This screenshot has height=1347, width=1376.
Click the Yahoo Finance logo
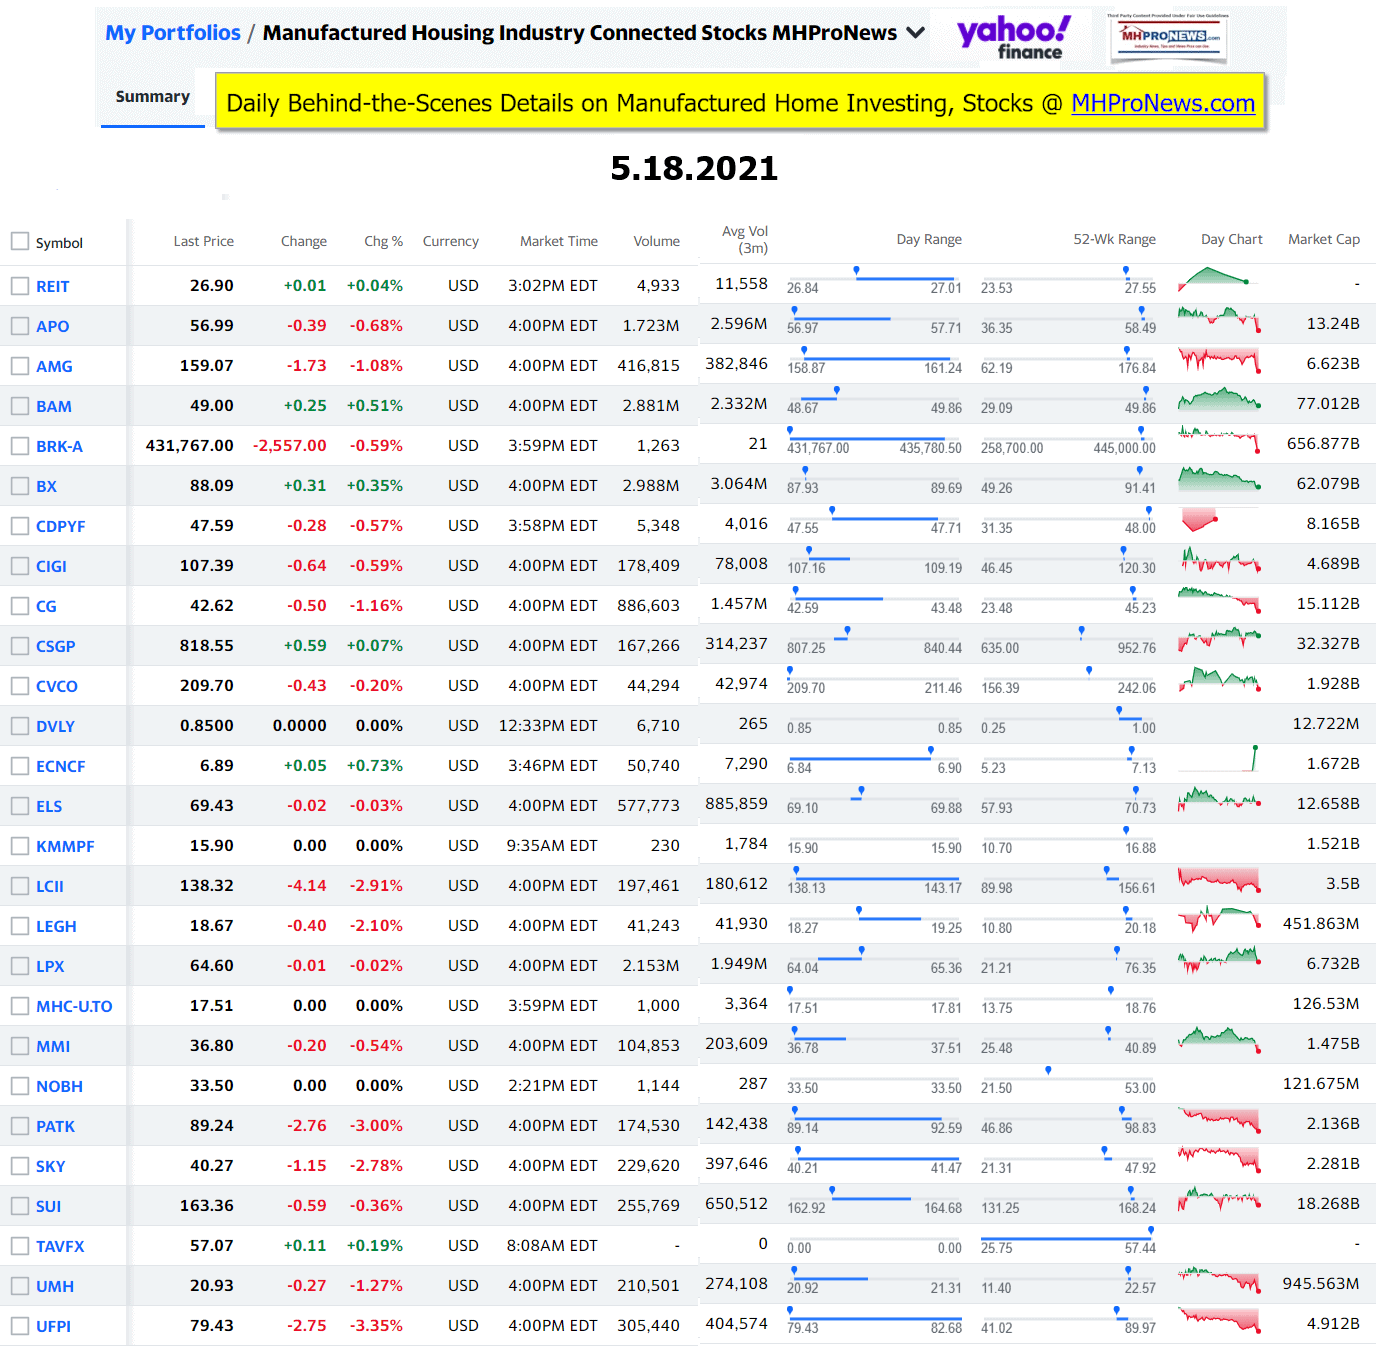(1013, 37)
